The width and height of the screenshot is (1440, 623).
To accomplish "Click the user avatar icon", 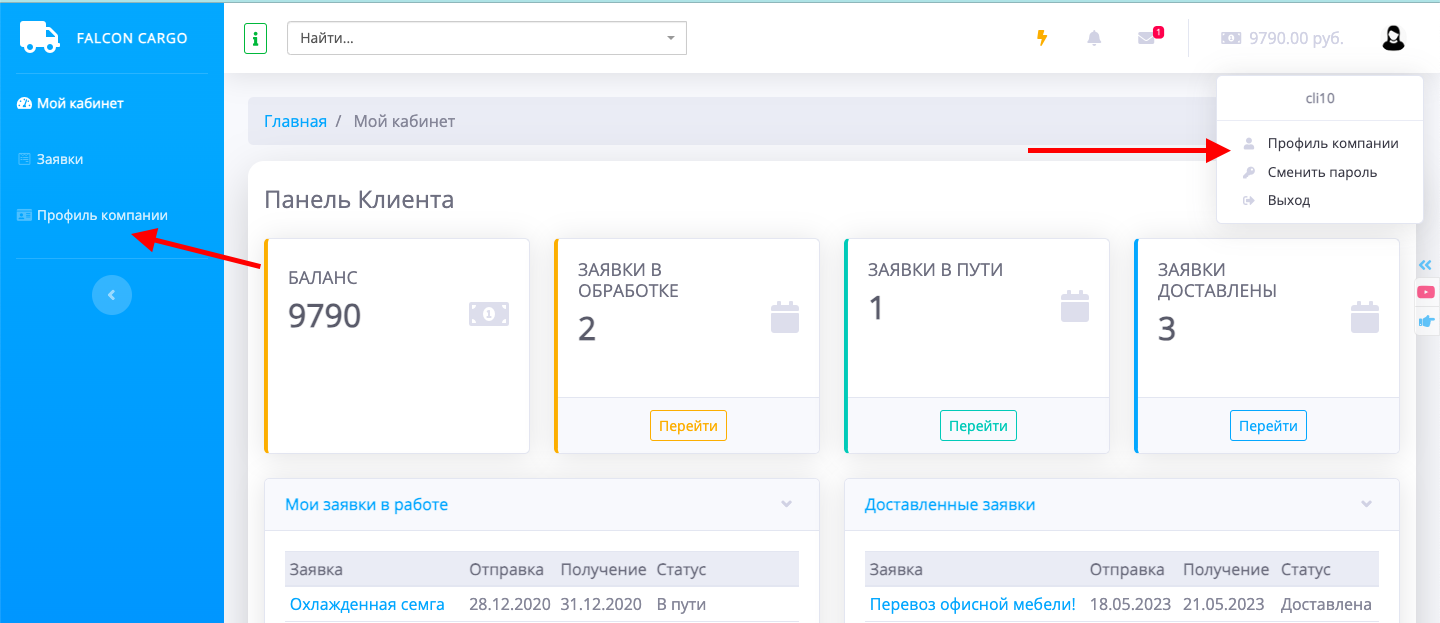I will click(1393, 38).
